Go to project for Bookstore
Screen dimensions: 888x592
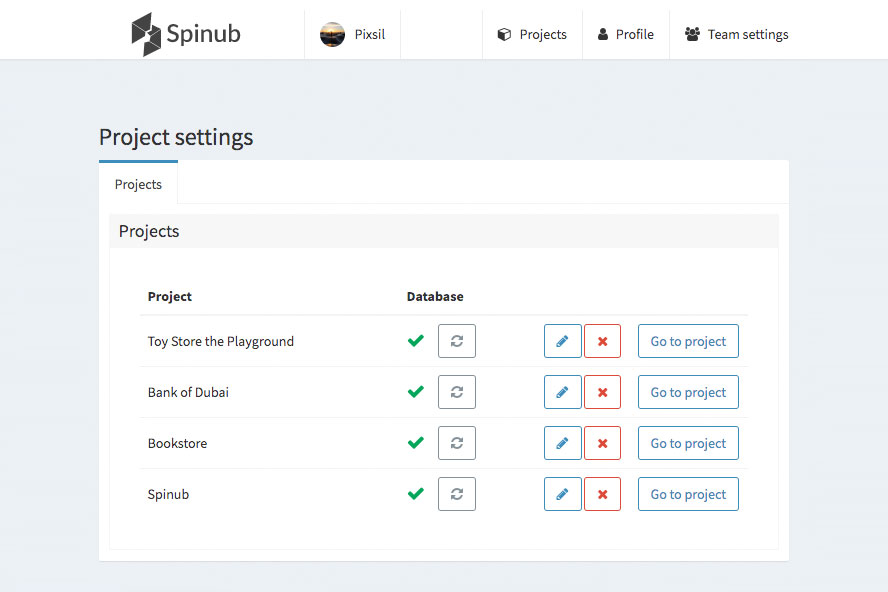coord(688,443)
